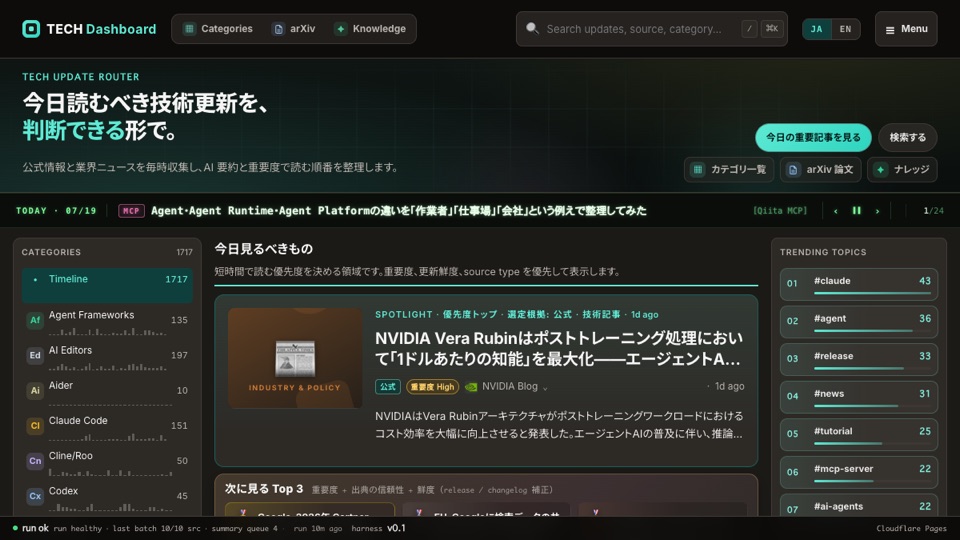Select the Timeline category
The width and height of the screenshot is (960, 540).
(x=107, y=285)
